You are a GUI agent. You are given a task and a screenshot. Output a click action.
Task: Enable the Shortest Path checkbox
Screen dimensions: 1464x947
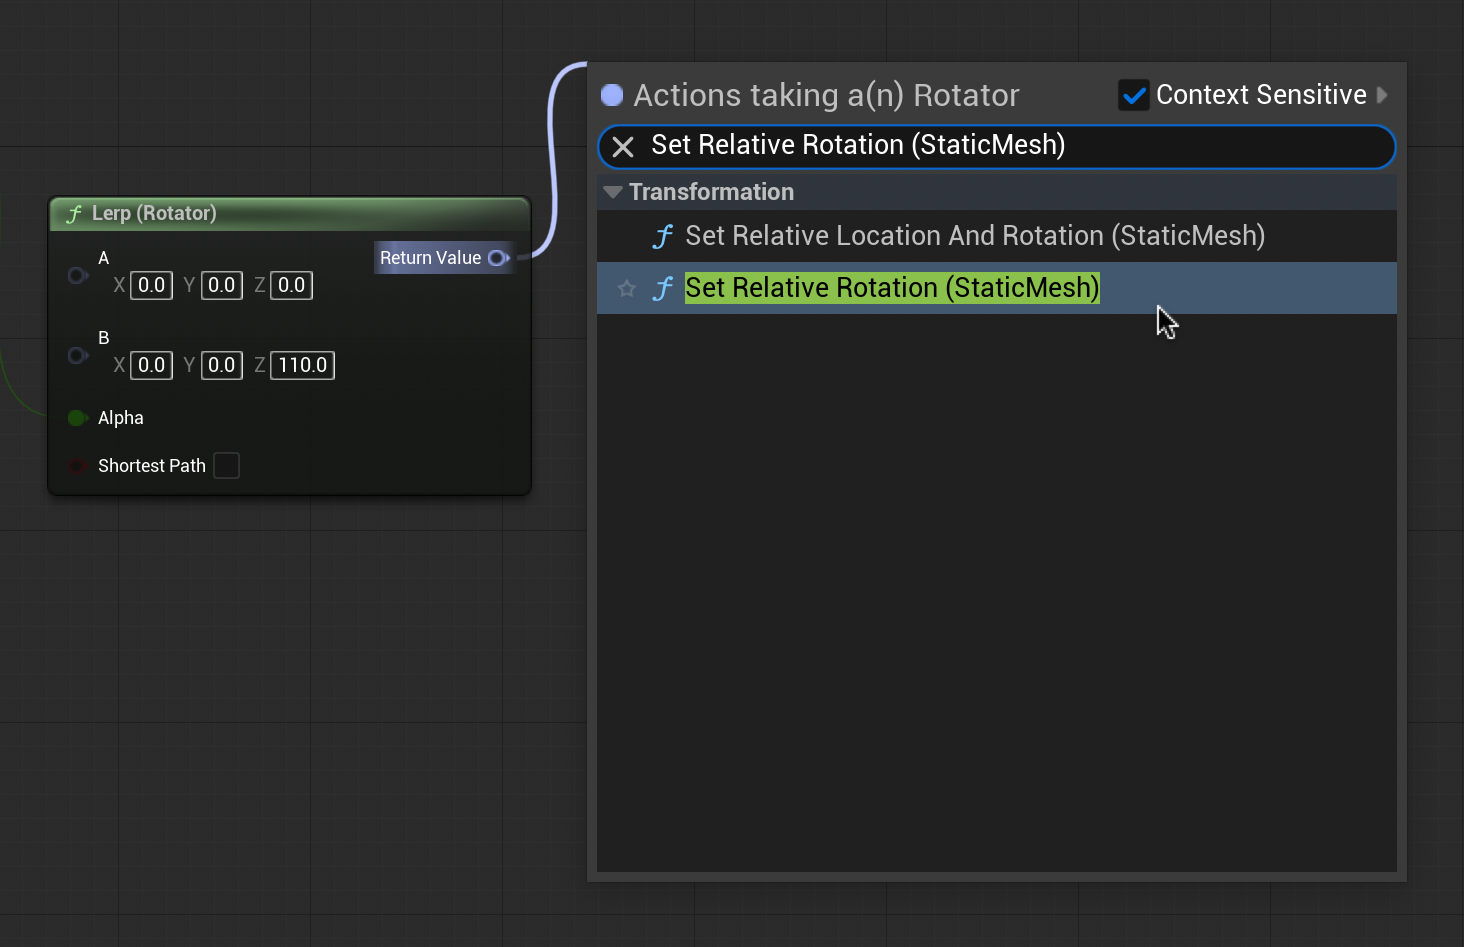(227, 466)
